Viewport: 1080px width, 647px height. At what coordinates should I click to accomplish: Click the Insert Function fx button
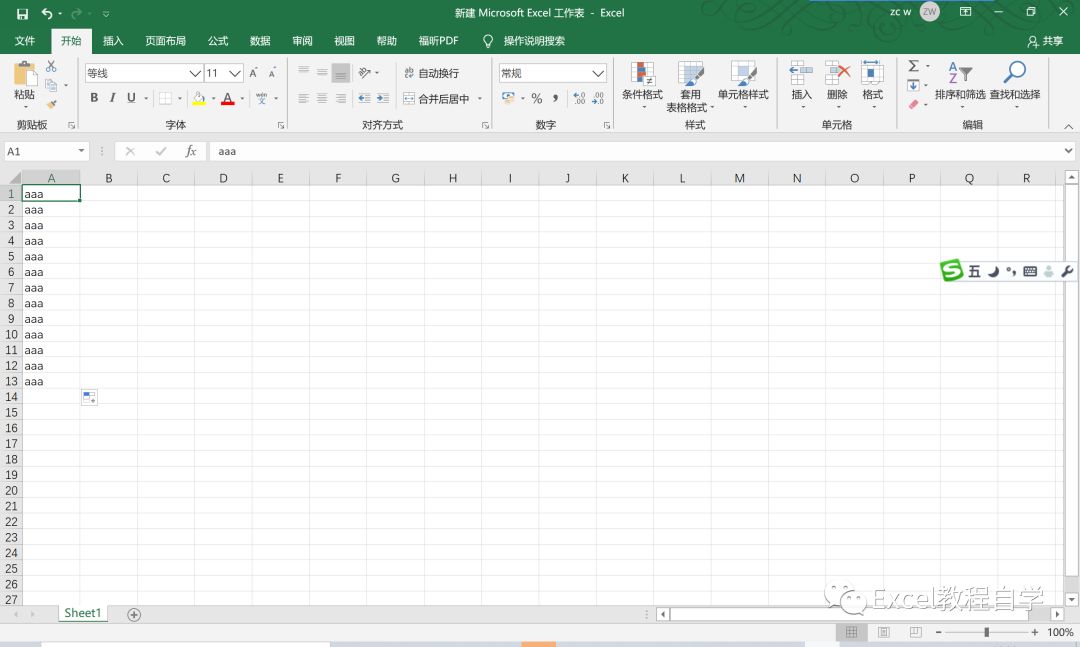[191, 151]
